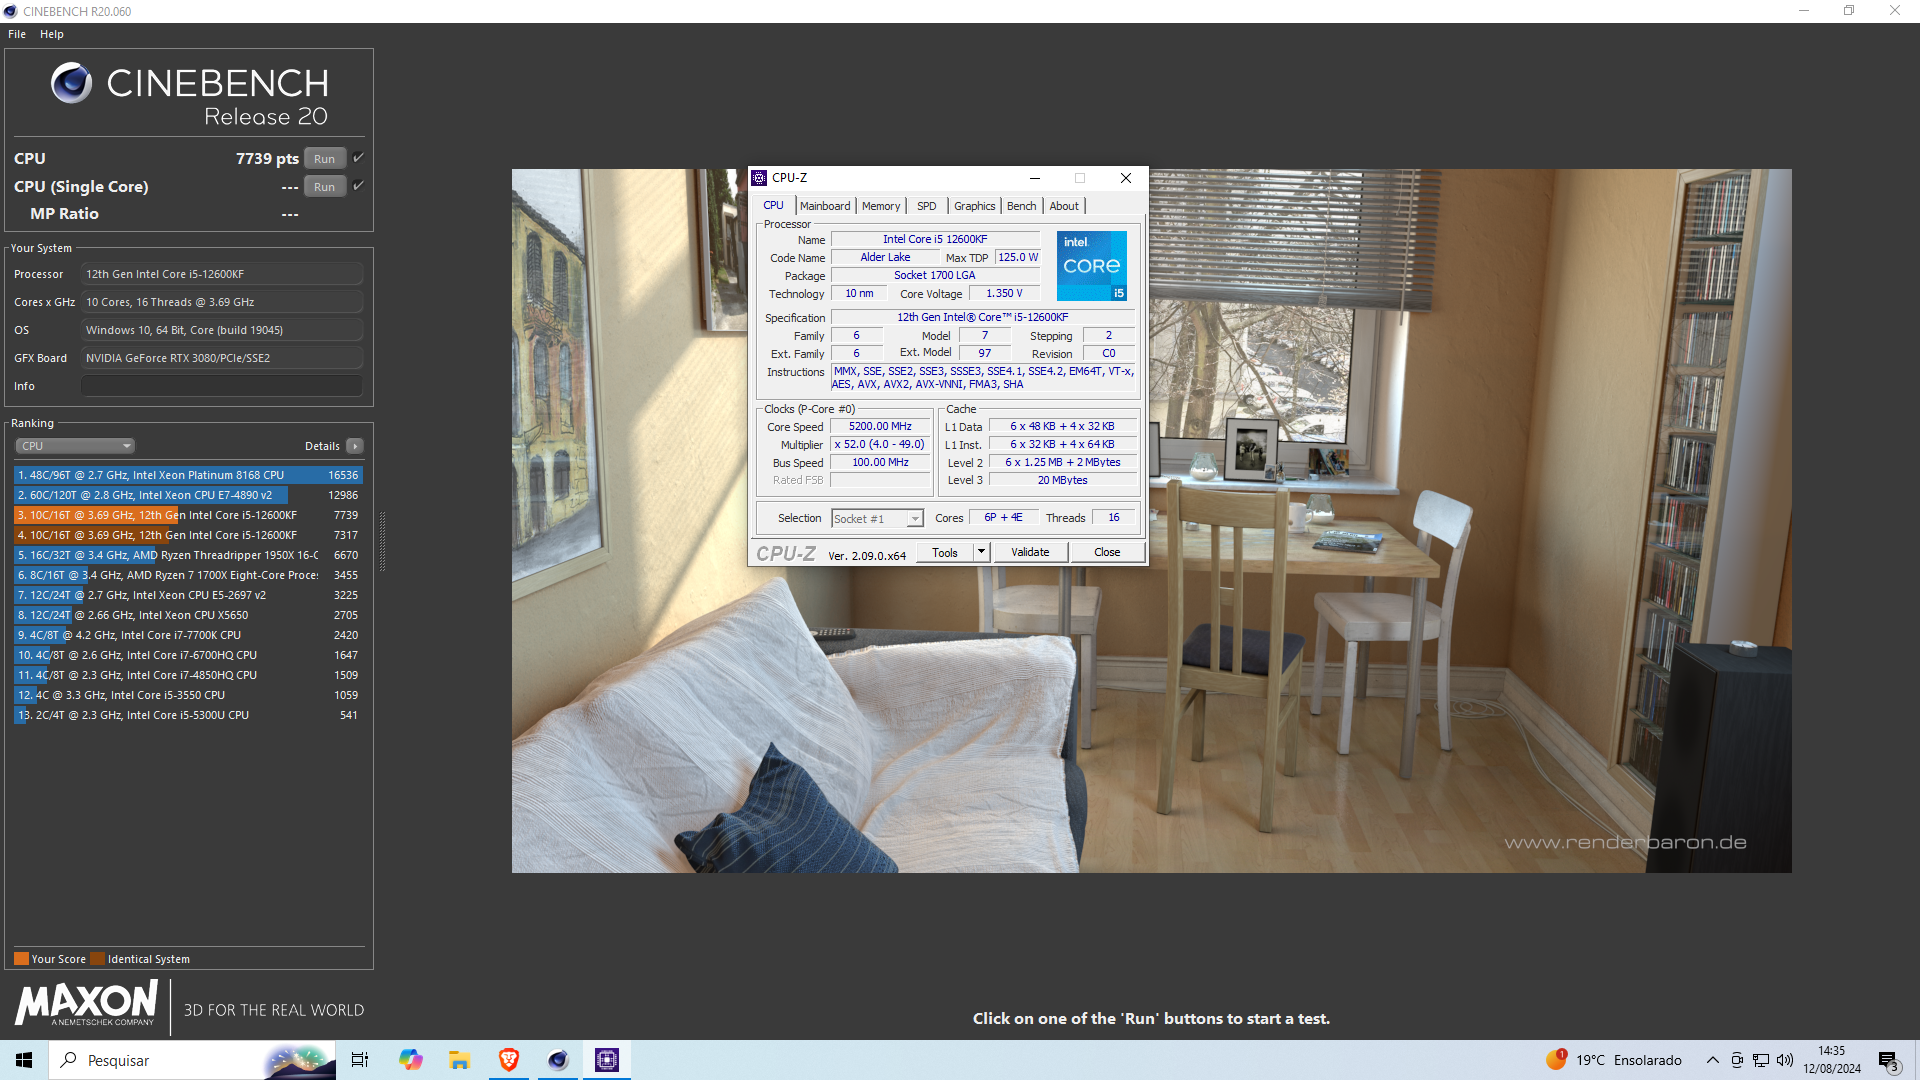Click the network icon in the tray
1920x1080 pixels.
click(x=1761, y=1060)
